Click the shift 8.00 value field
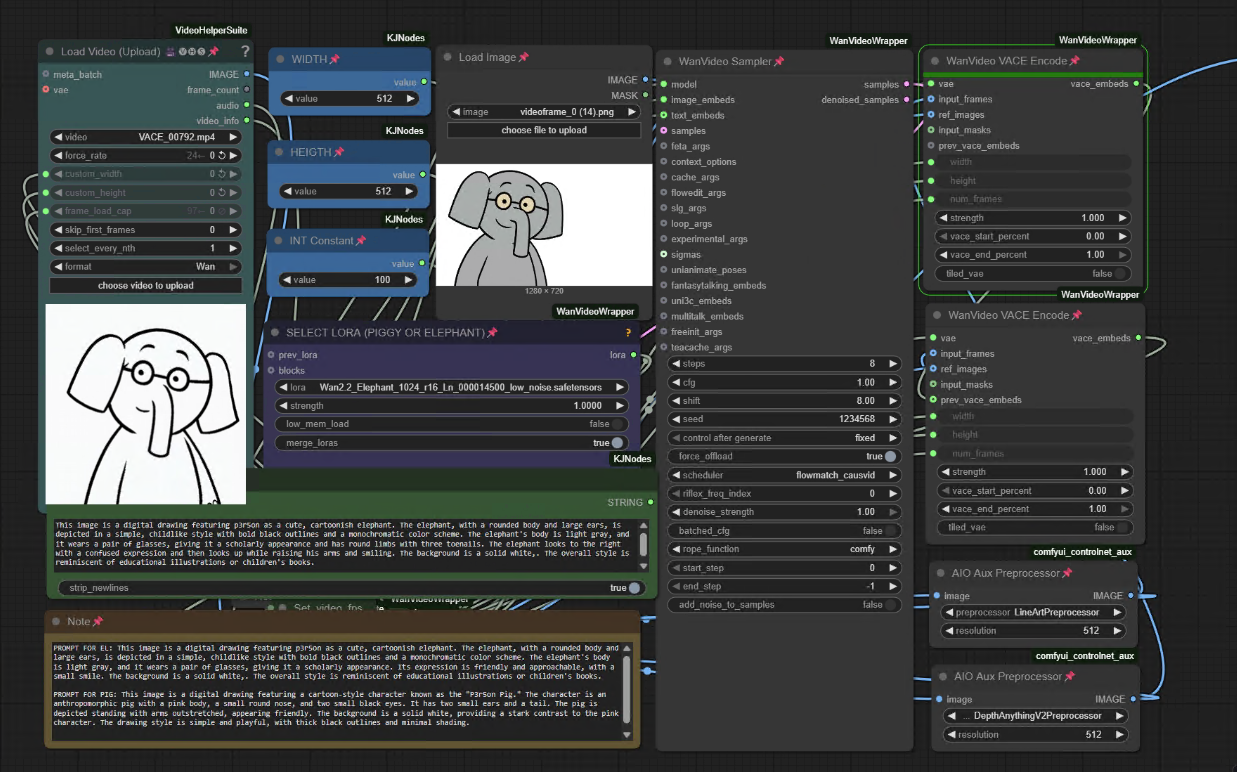 click(784, 401)
